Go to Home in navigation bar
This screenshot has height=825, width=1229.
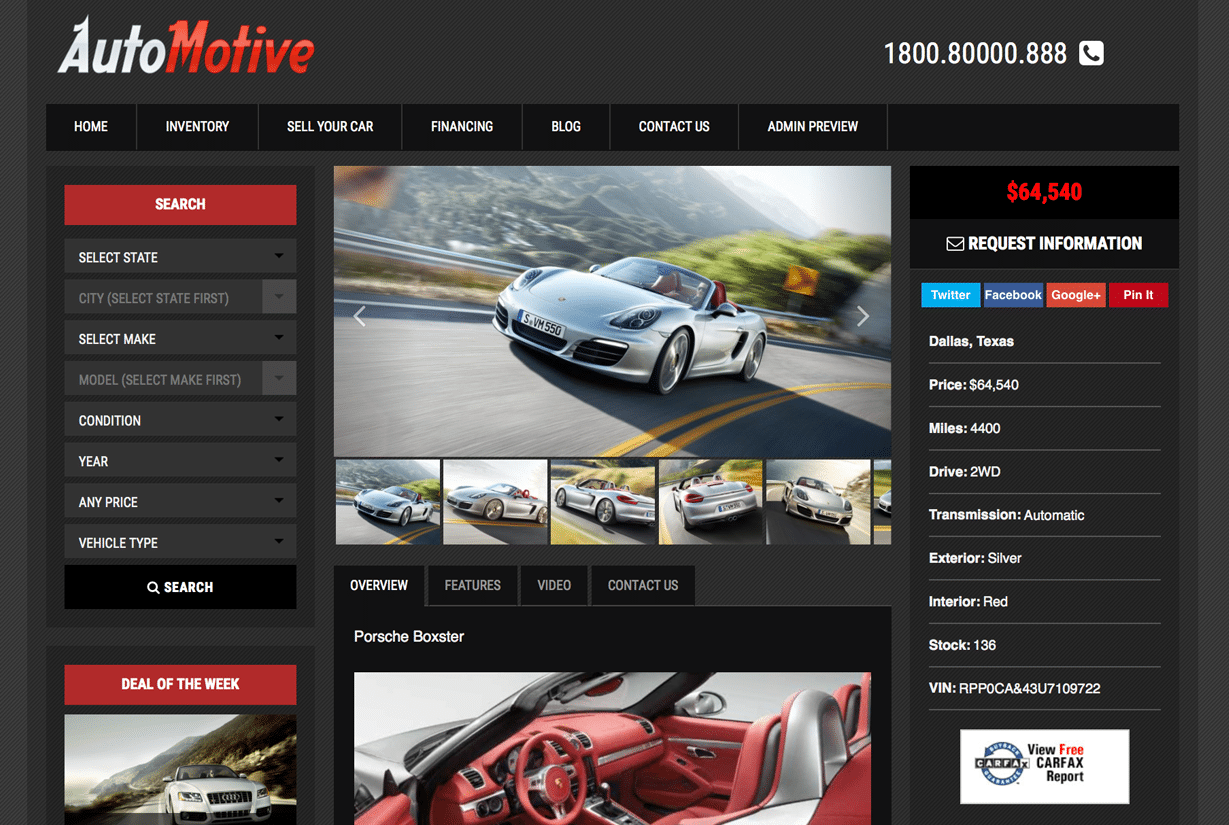coord(91,127)
